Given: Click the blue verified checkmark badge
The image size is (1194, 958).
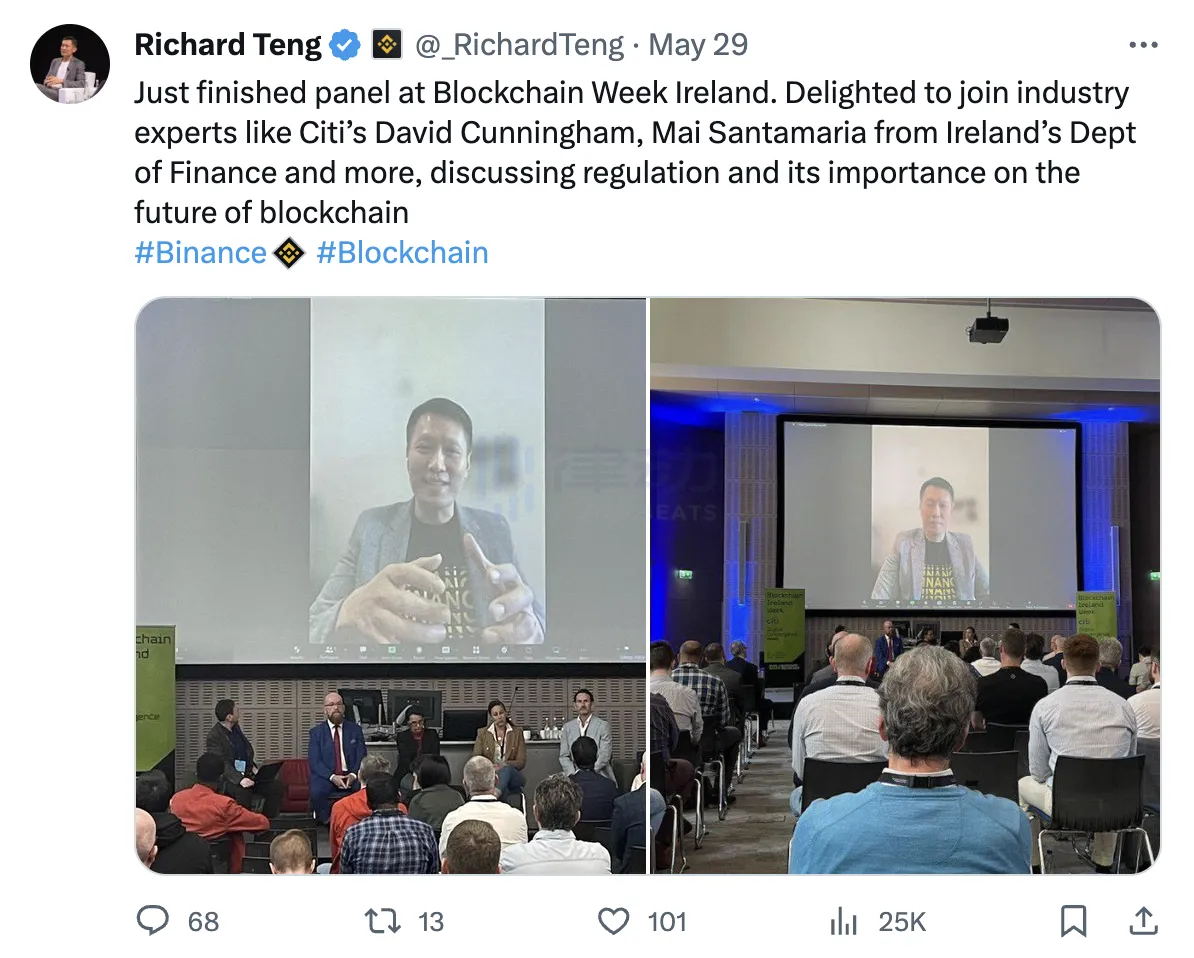Looking at the screenshot, I should coord(346,45).
